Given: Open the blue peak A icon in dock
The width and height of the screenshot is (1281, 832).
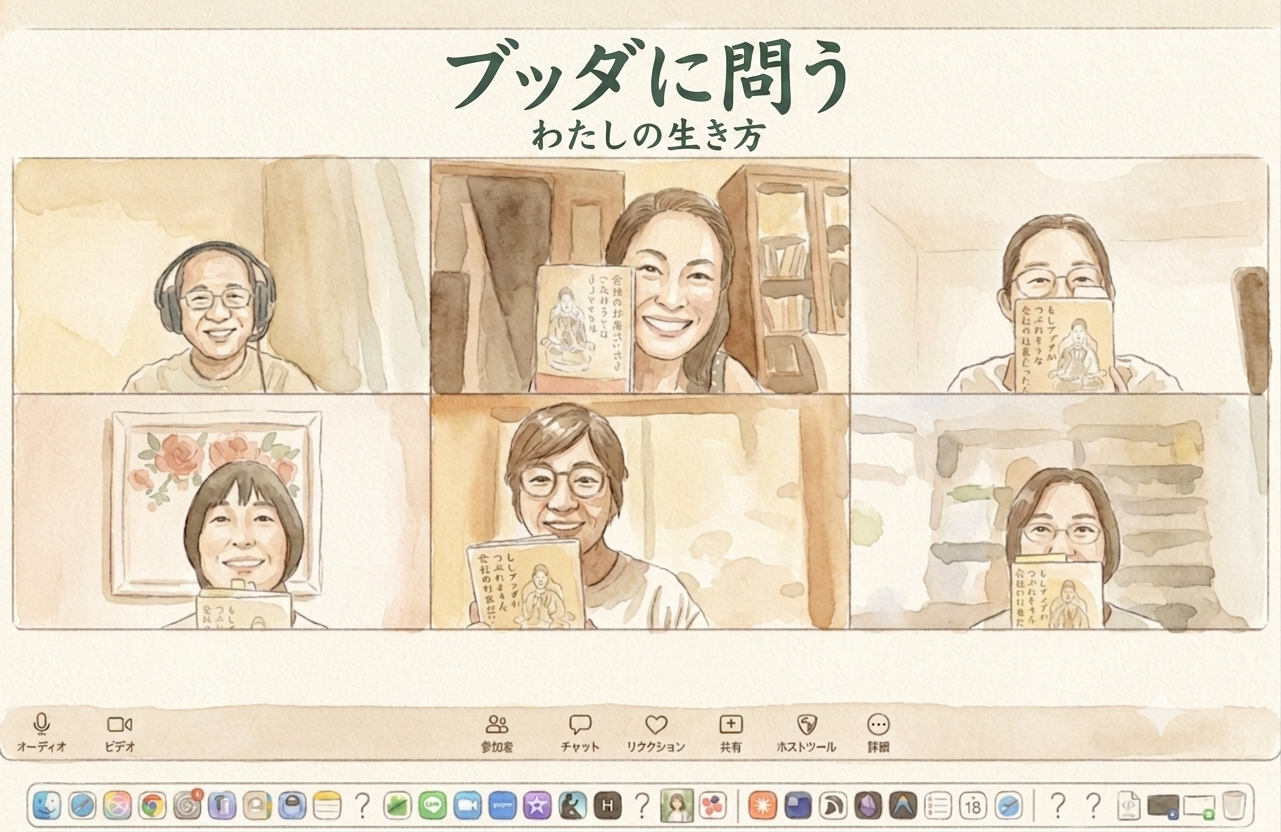Looking at the screenshot, I should [x=903, y=805].
